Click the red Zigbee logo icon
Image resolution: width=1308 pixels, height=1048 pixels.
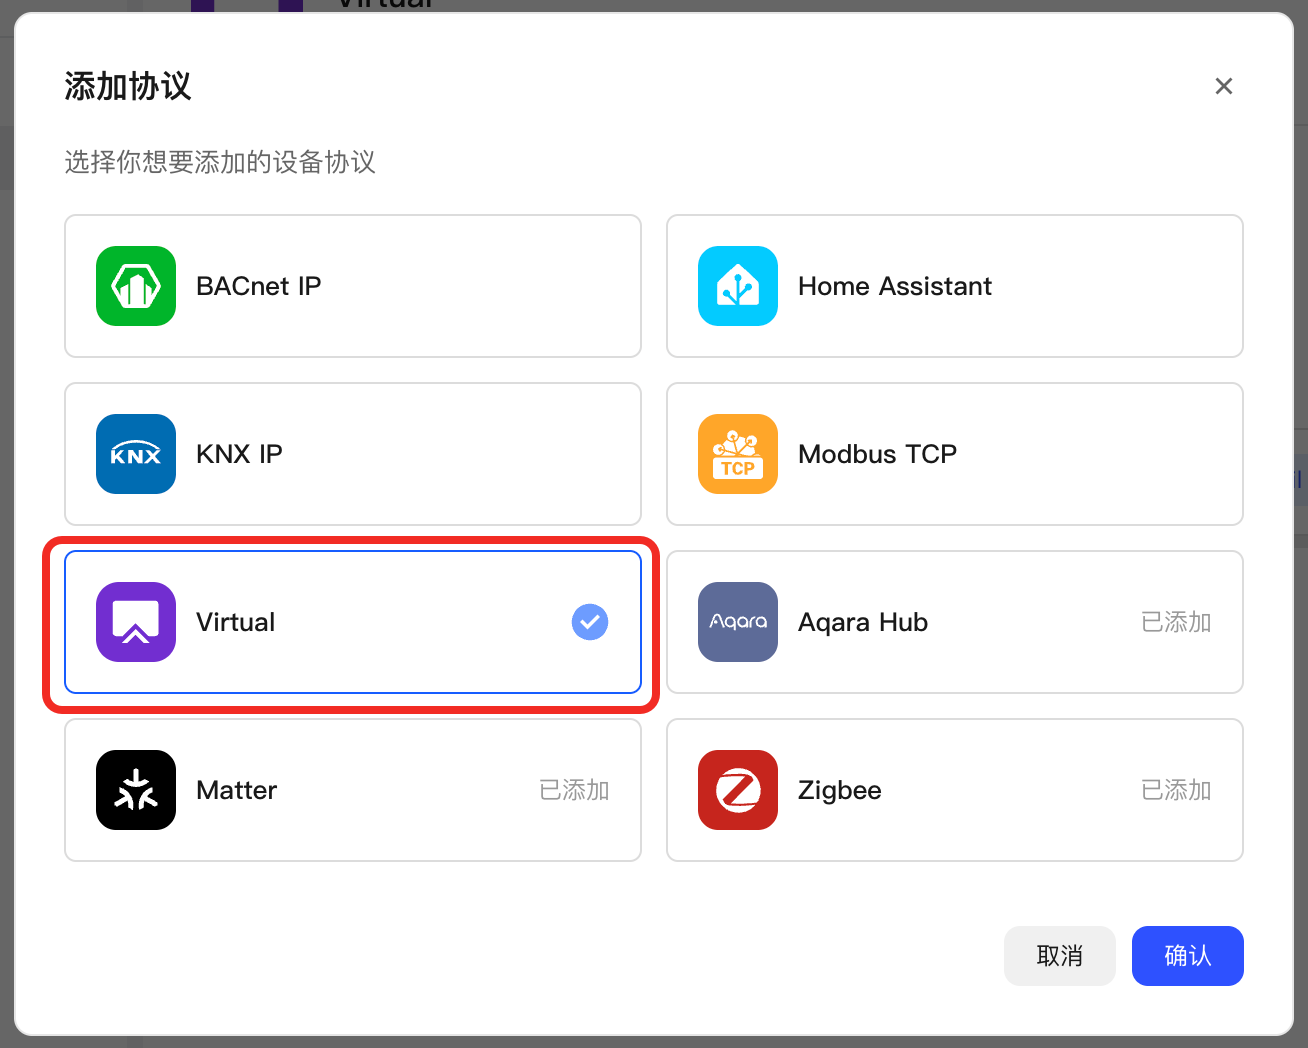(x=738, y=790)
